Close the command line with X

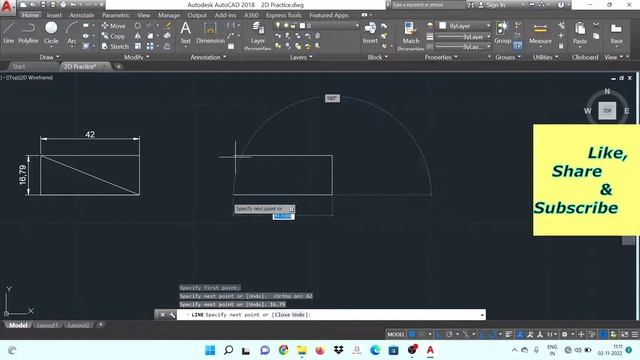(x=162, y=315)
